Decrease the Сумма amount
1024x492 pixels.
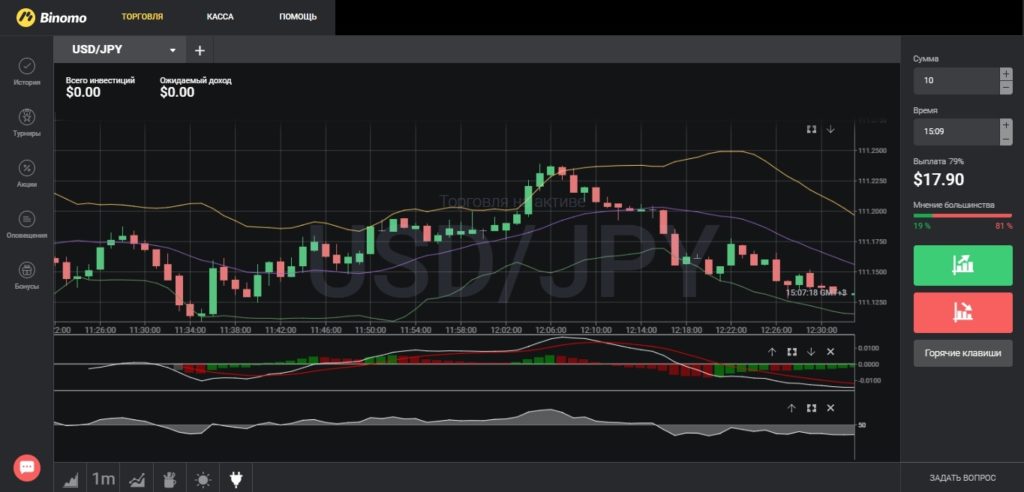pos(1006,88)
